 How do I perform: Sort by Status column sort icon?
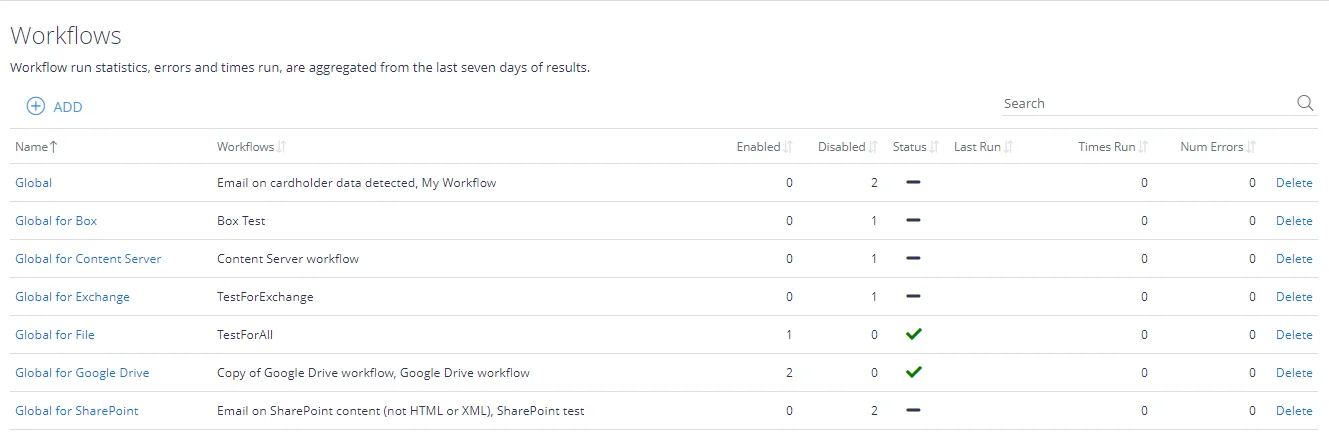pos(934,147)
